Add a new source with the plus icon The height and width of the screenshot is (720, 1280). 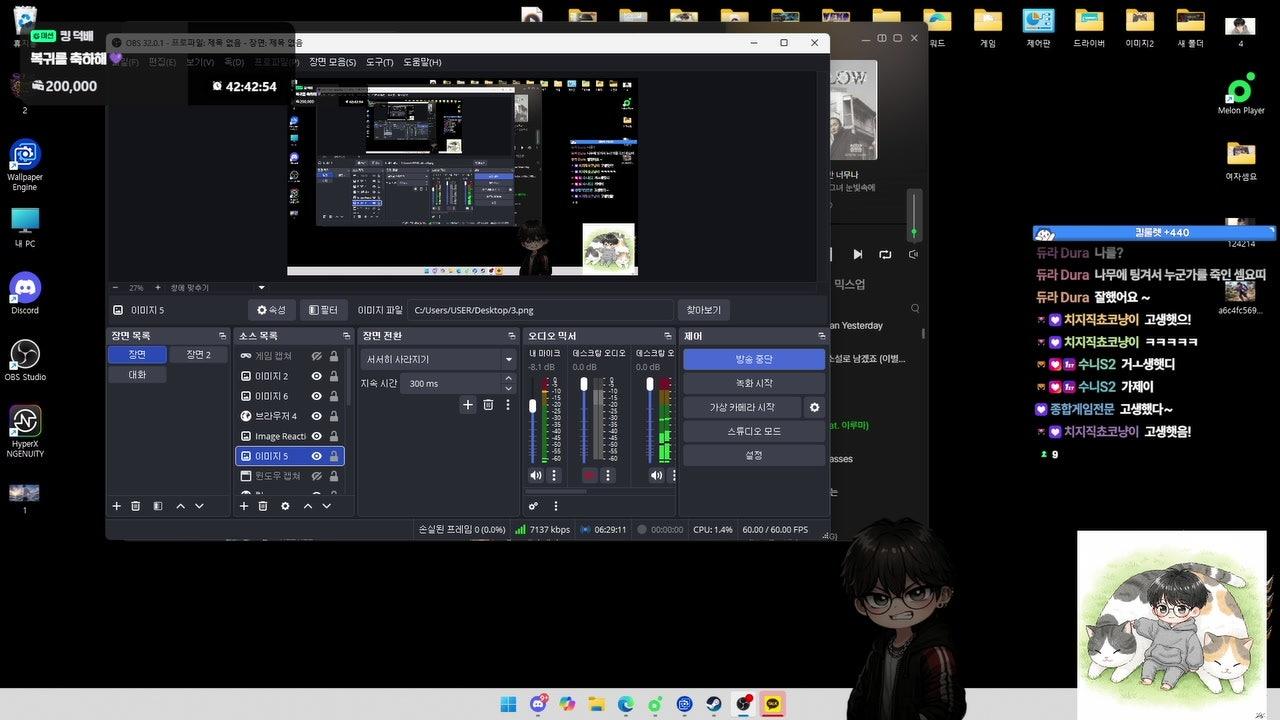(x=243, y=506)
